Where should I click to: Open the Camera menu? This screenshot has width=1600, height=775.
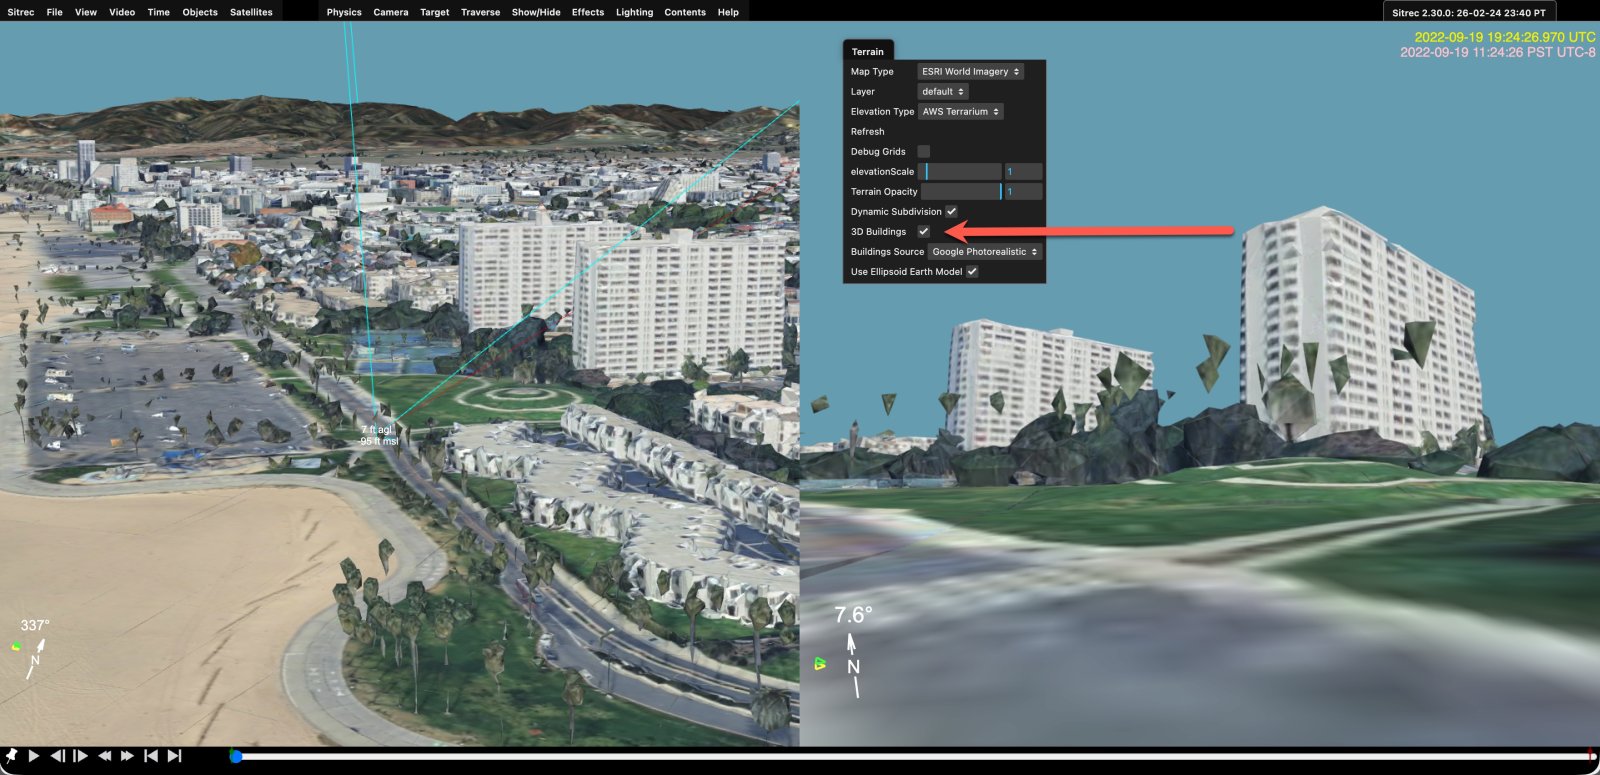pos(391,12)
